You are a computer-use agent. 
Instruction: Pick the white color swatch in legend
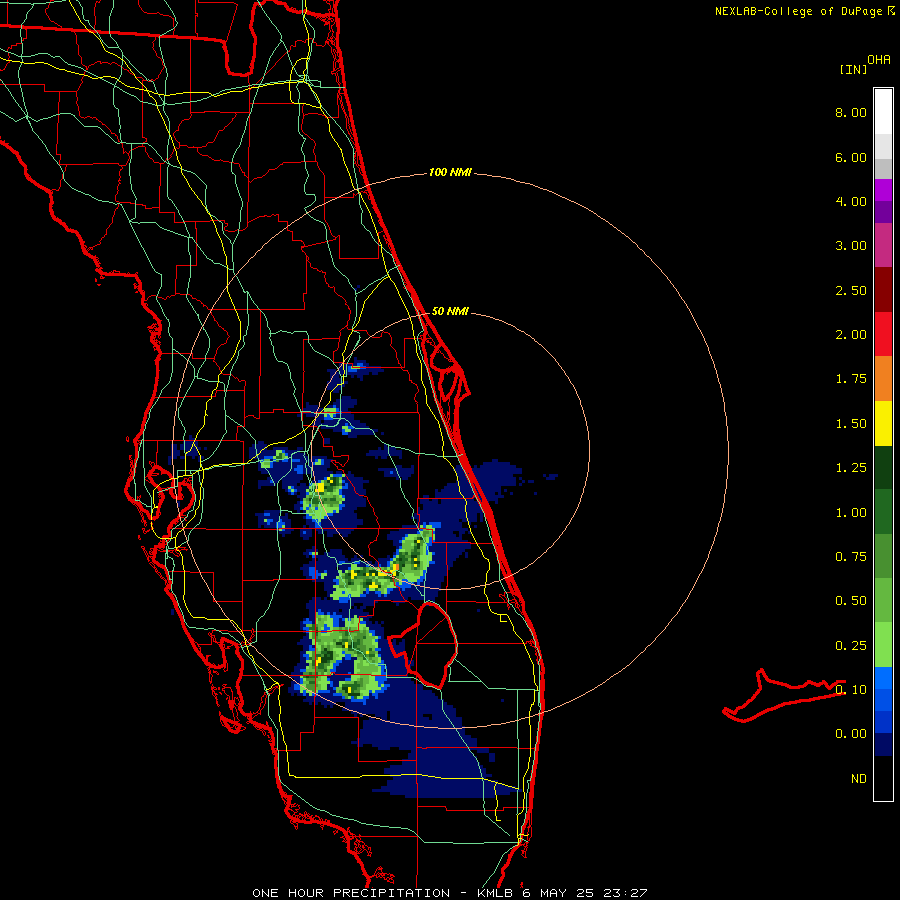coord(883,112)
